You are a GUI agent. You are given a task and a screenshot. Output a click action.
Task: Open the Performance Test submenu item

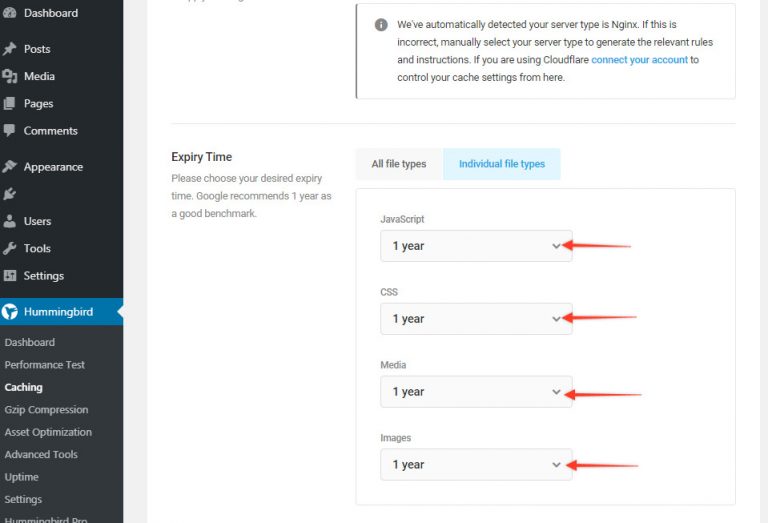pos(45,365)
